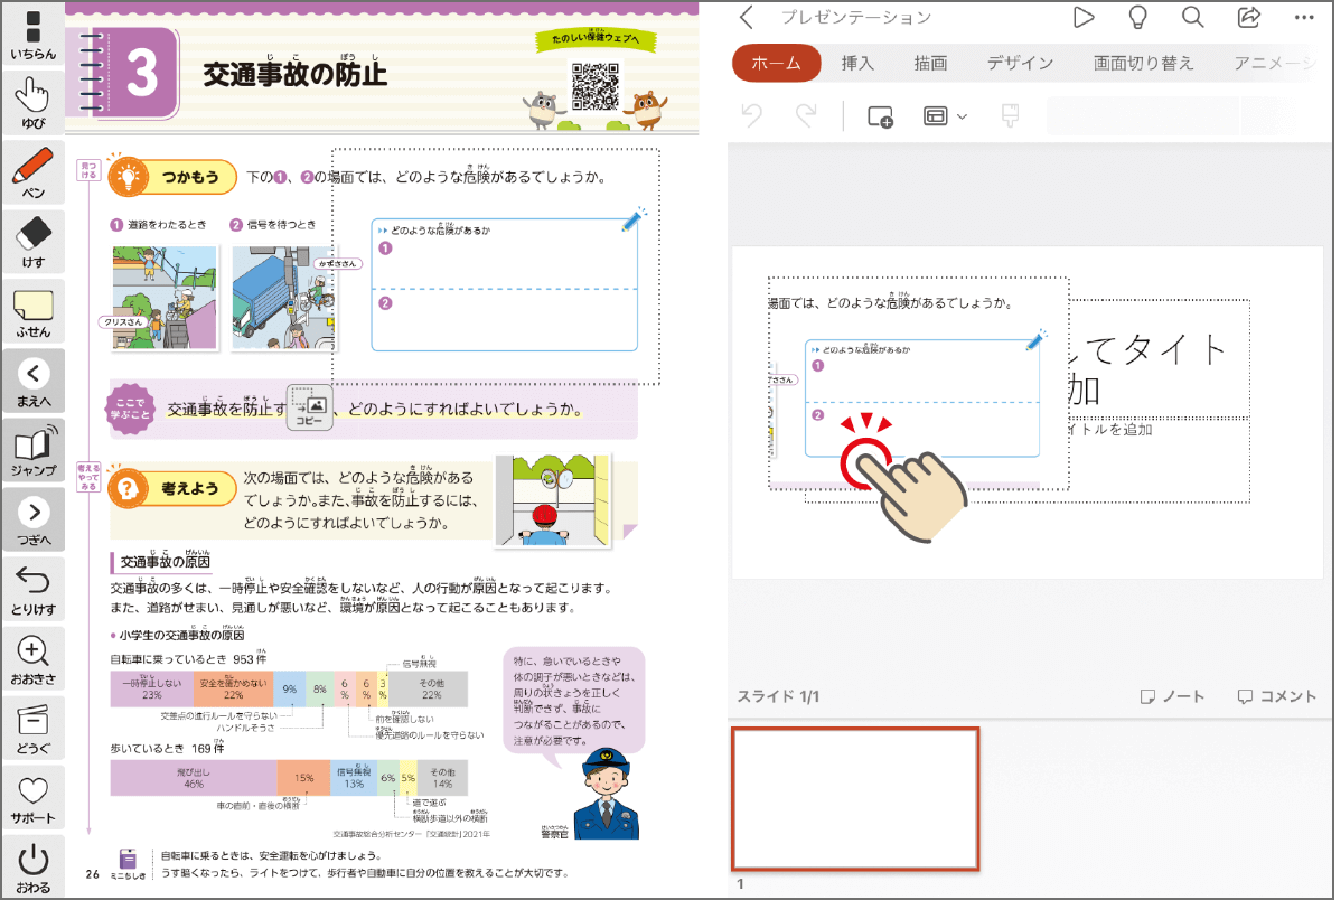Image resolution: width=1336 pixels, height=900 pixels.
Task: Select the ゆび finger tool
Action: tap(33, 102)
